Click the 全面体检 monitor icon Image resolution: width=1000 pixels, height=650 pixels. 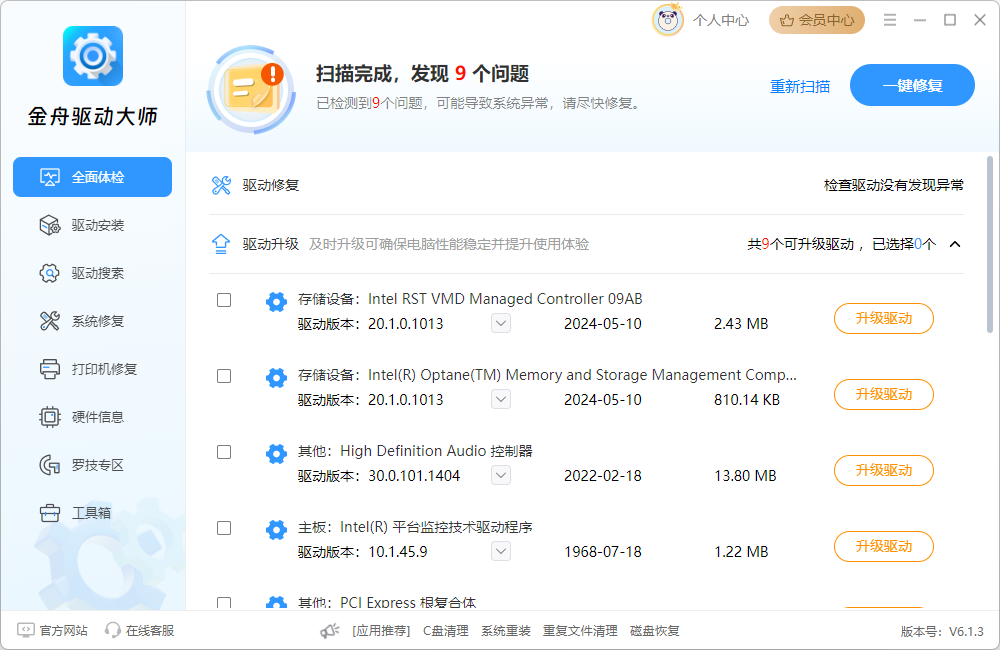click(x=50, y=177)
